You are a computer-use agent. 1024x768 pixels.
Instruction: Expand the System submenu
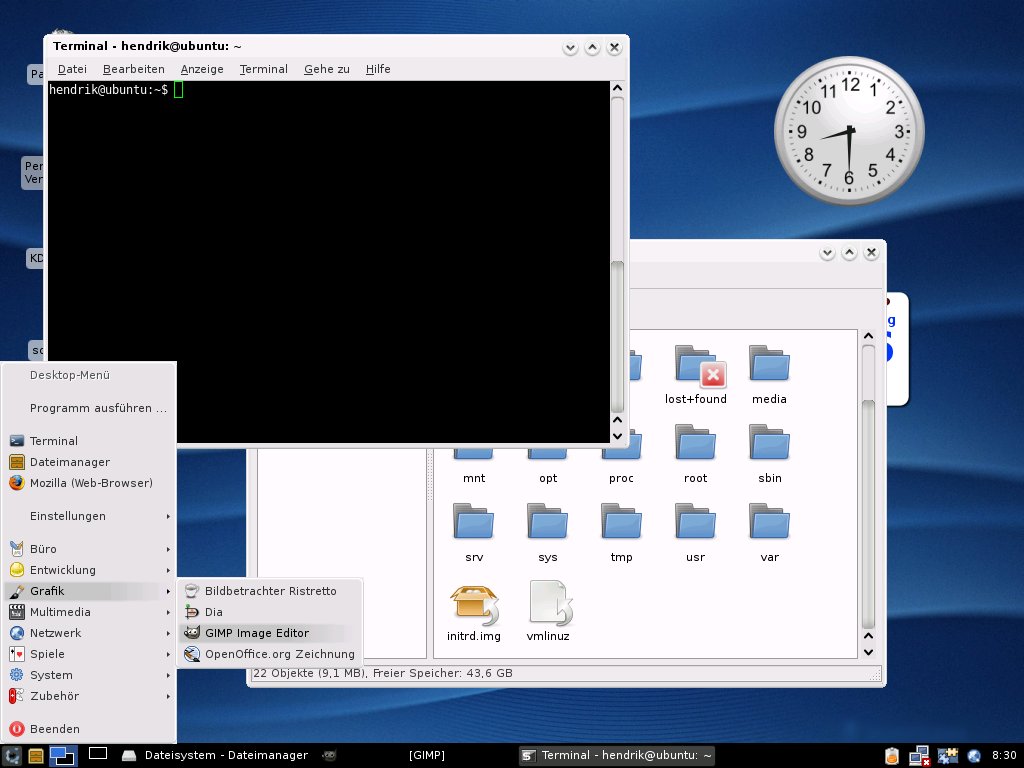click(x=89, y=675)
